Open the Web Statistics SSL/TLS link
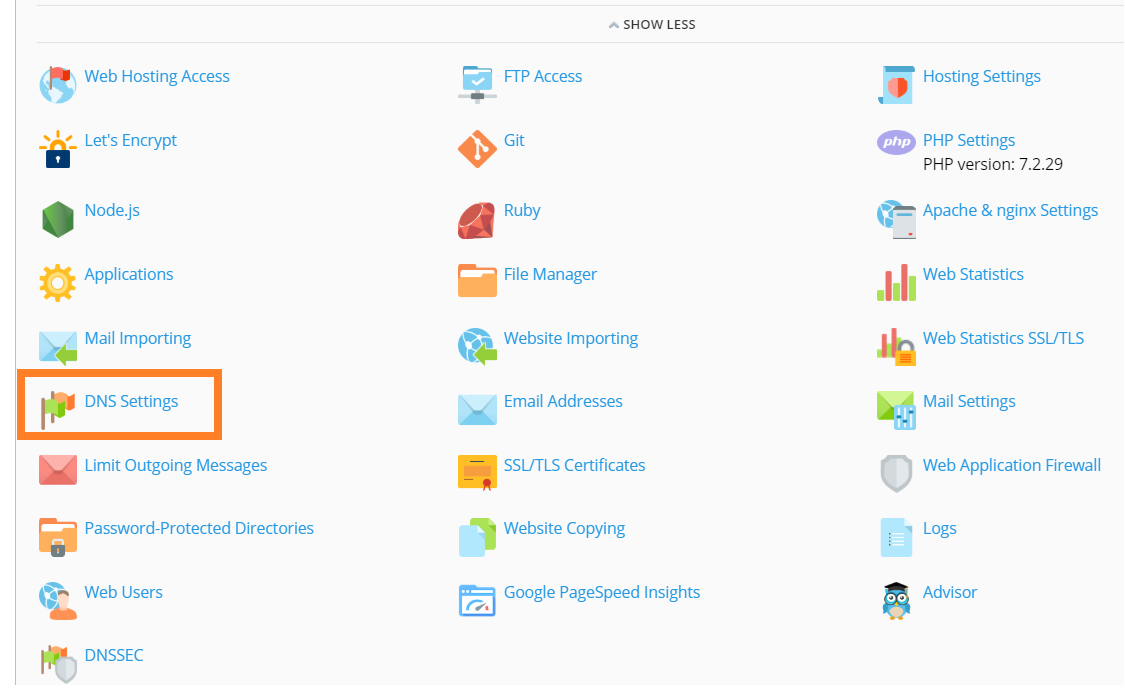Image resolution: width=1125 pixels, height=689 pixels. click(1003, 338)
